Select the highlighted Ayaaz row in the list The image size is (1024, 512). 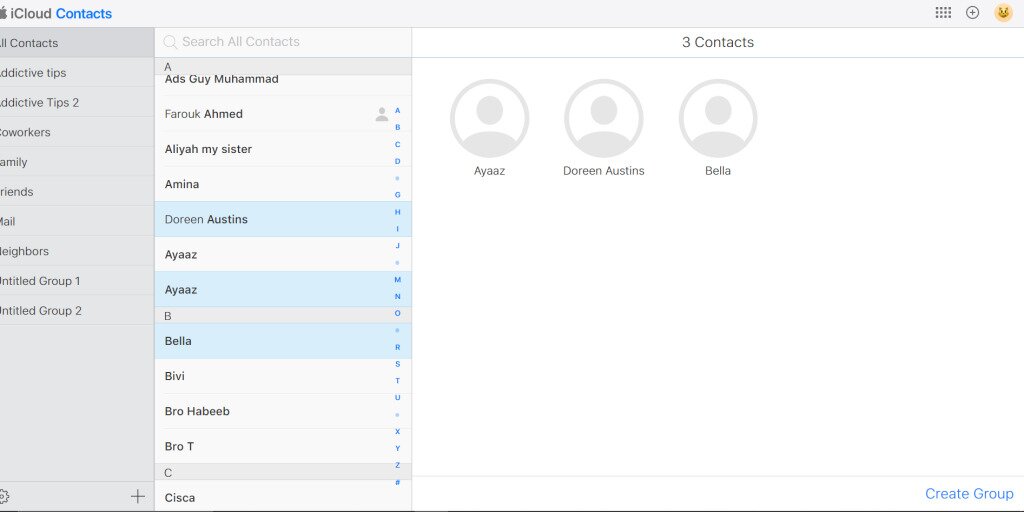click(283, 289)
